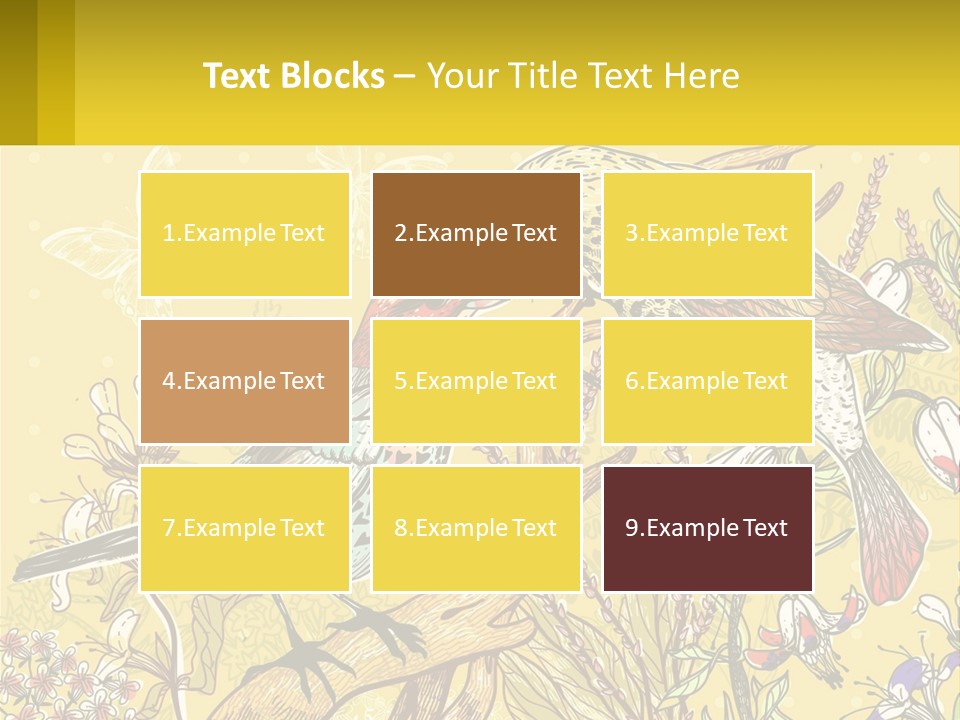Select the brown 2.Example Text block
This screenshot has height=720, width=960.
(476, 234)
